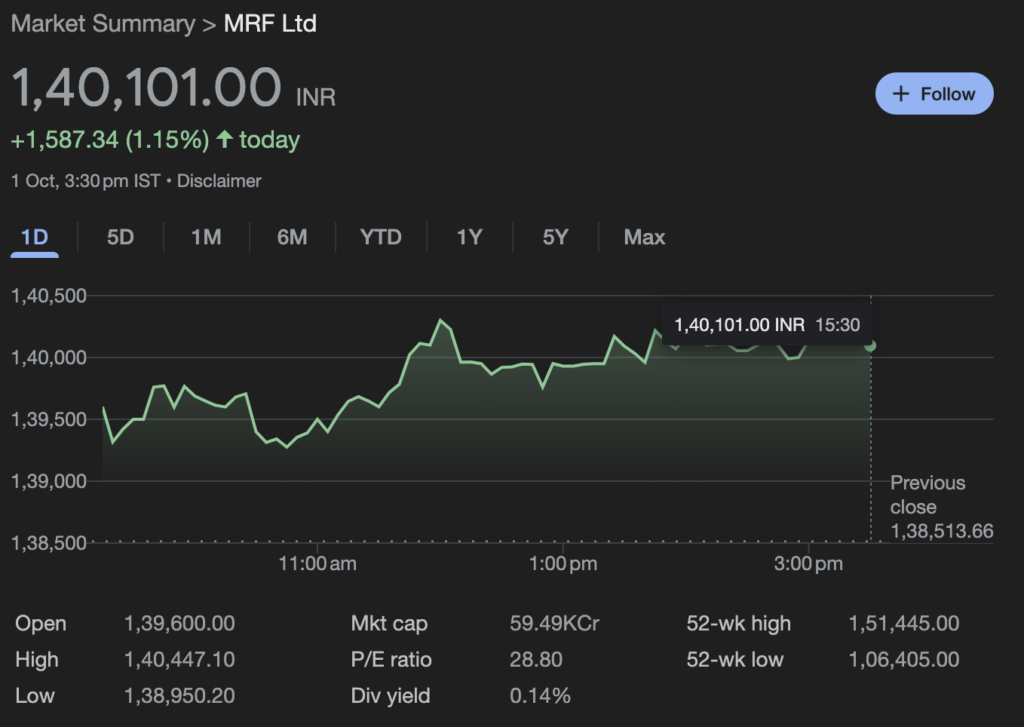Click the Open value 1,39,600.00
The image size is (1024, 727).
[180, 623]
